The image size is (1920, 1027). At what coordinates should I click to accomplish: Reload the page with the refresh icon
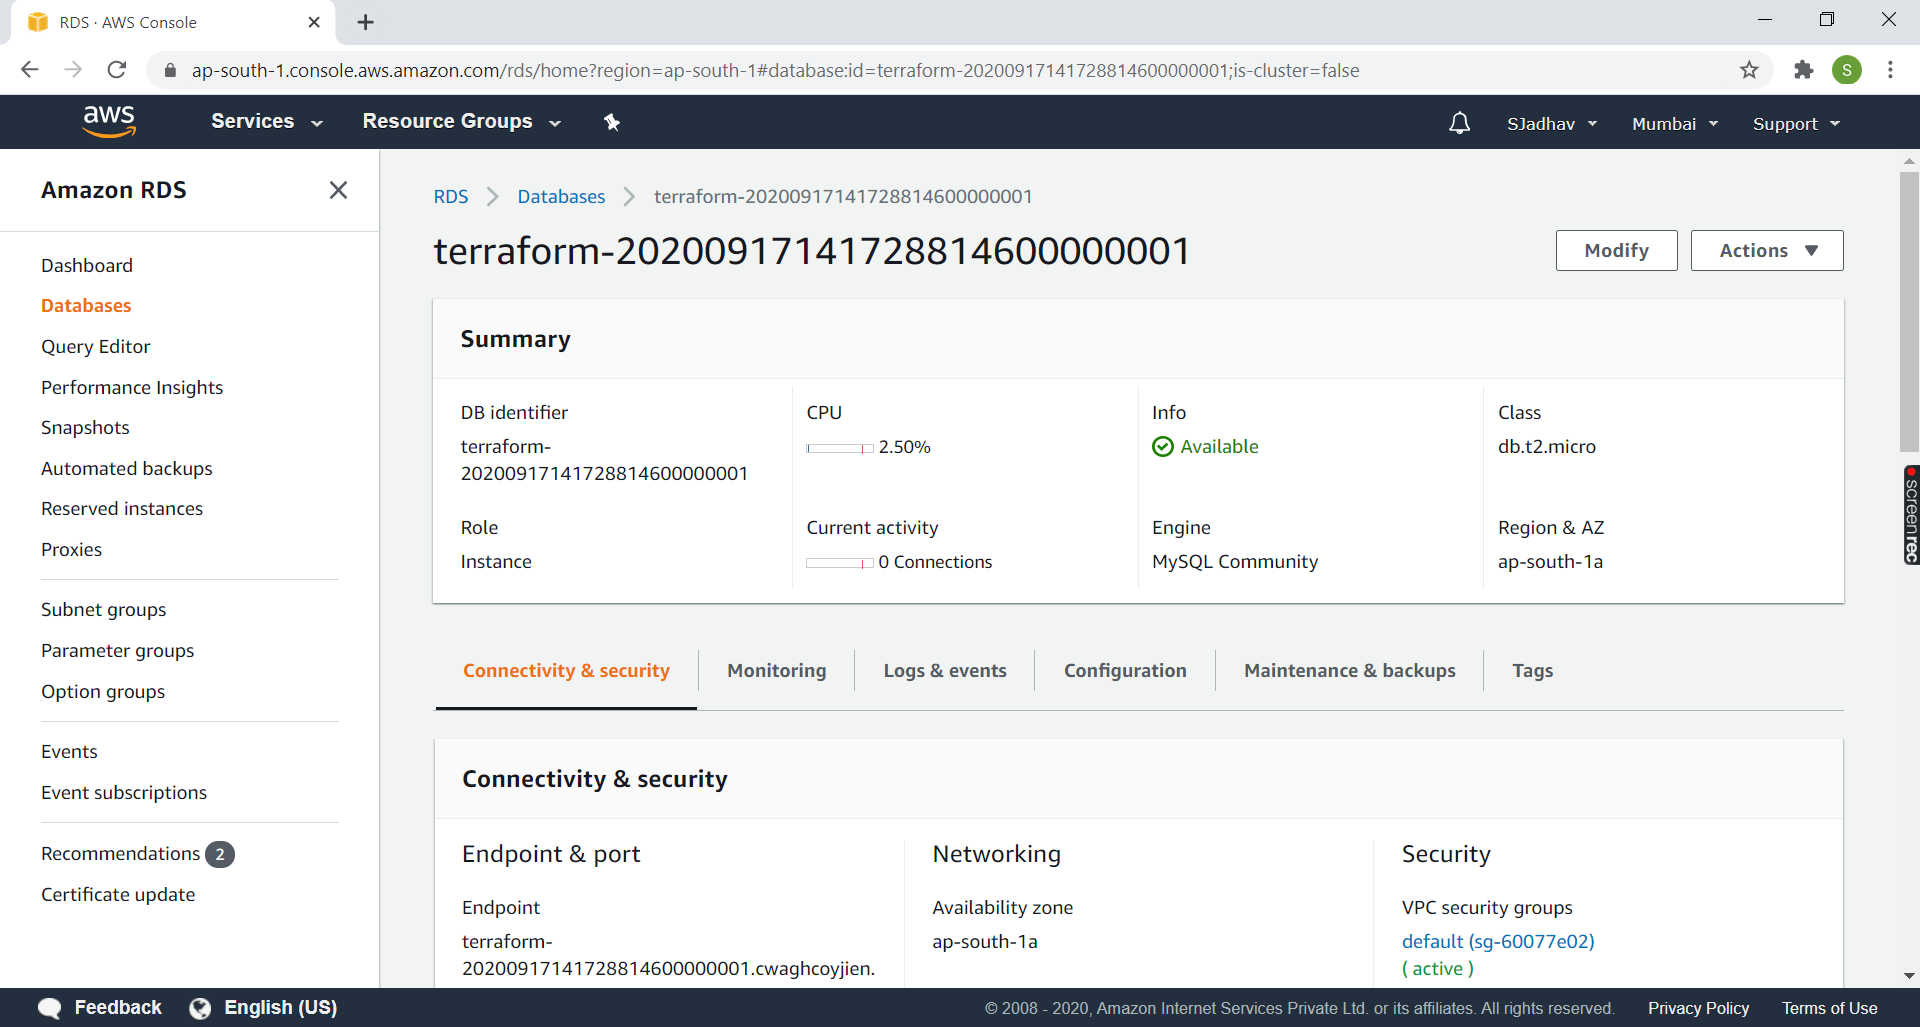tap(117, 70)
